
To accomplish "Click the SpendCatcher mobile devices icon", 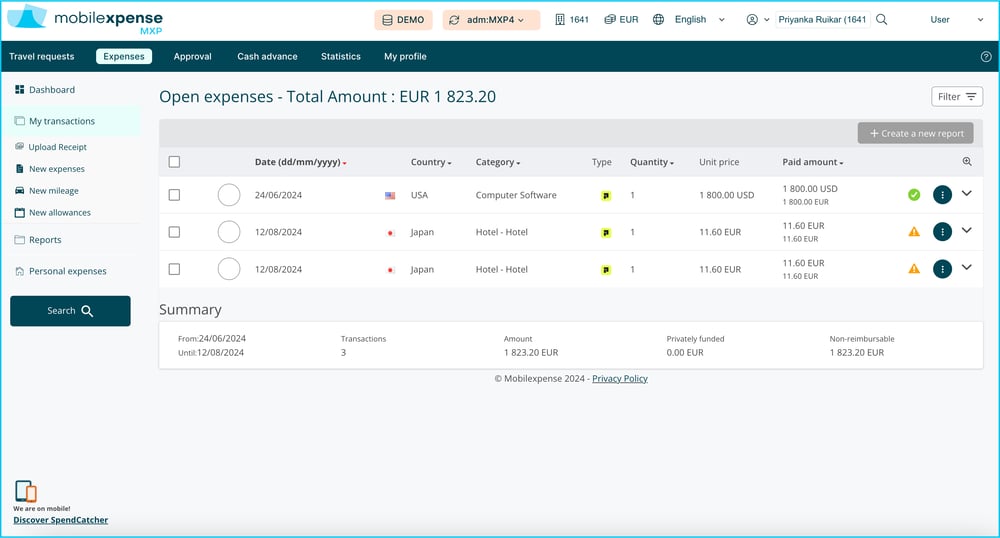I will tap(26, 491).
